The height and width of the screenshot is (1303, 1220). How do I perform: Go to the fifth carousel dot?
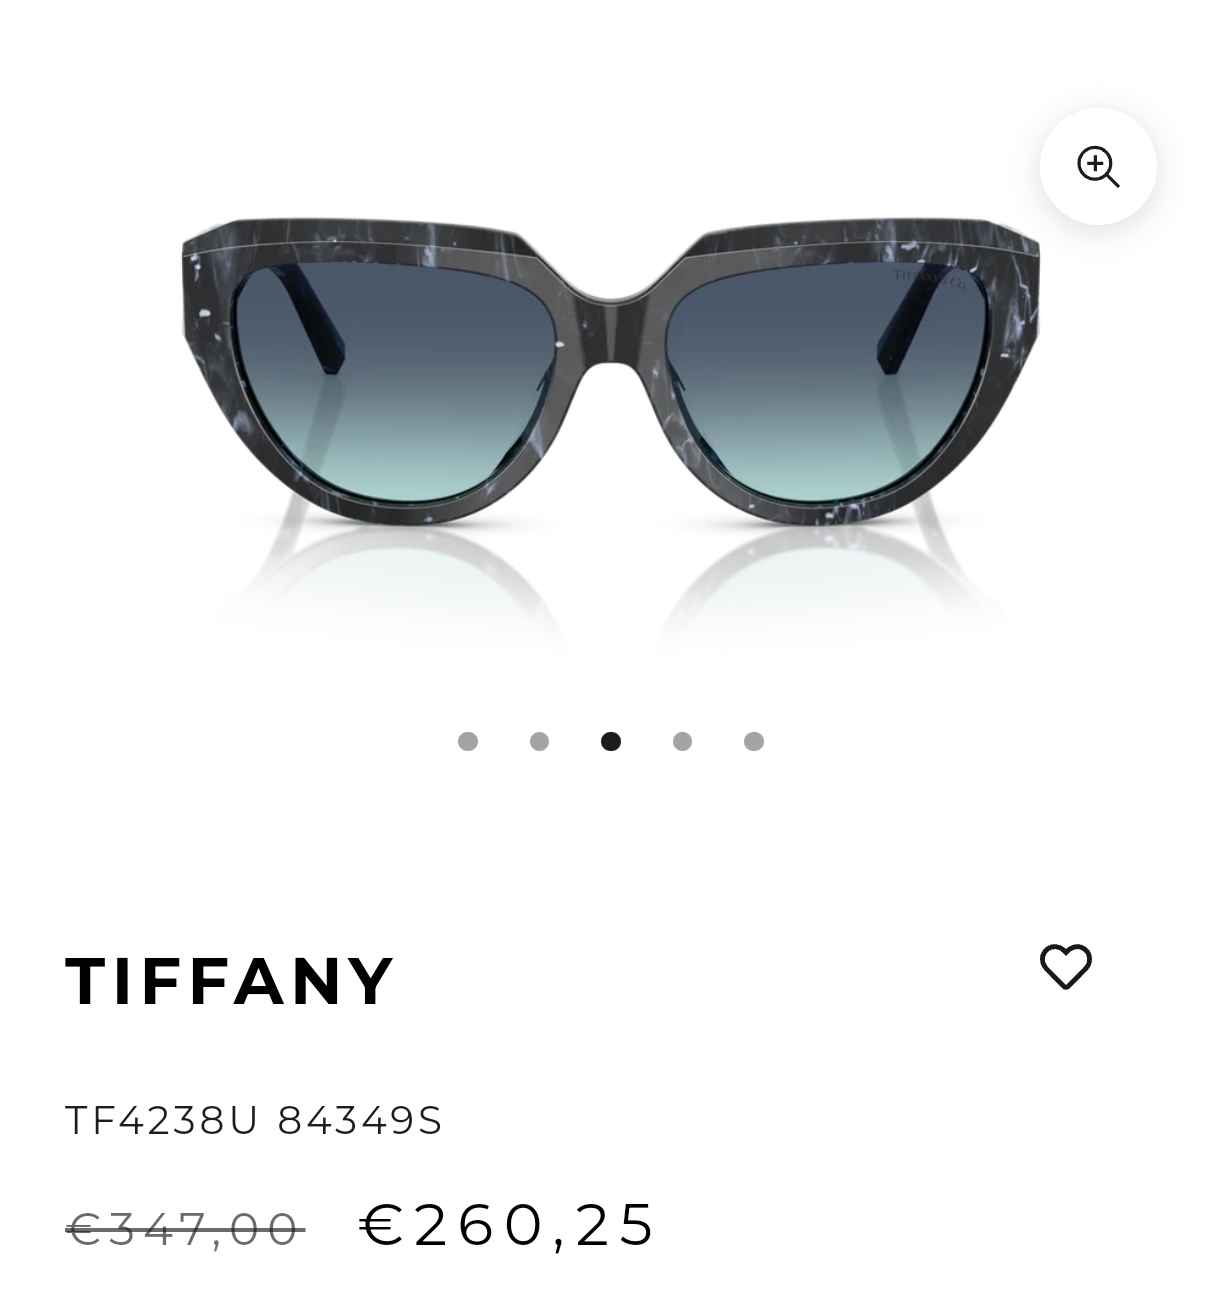click(754, 741)
